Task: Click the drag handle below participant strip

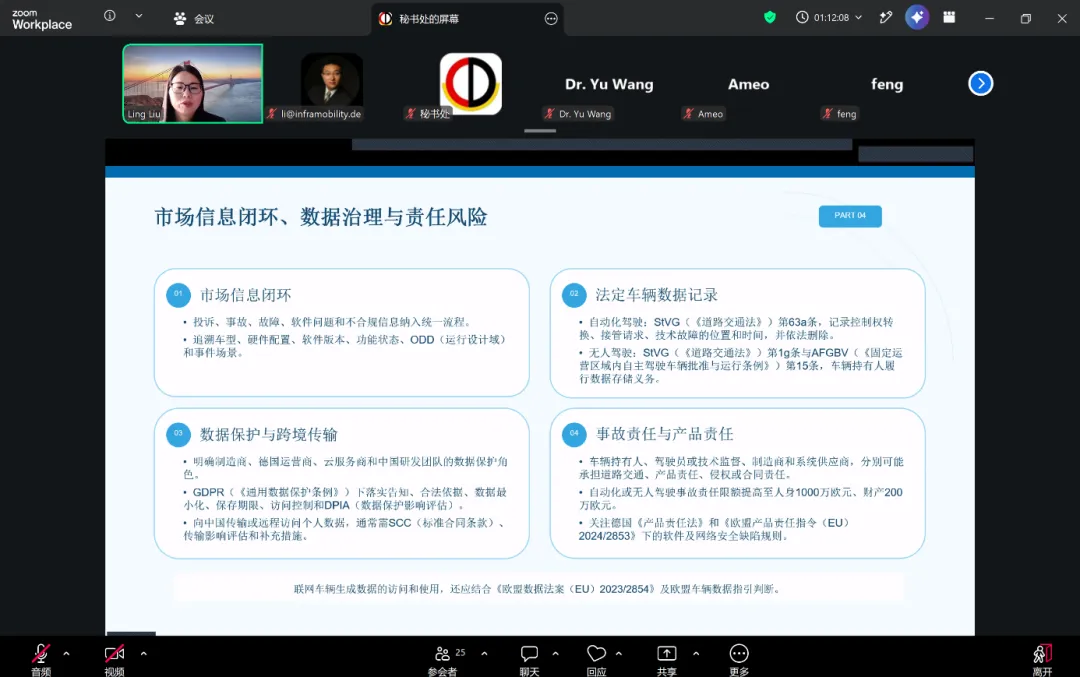Action: pyautogui.click(x=540, y=130)
